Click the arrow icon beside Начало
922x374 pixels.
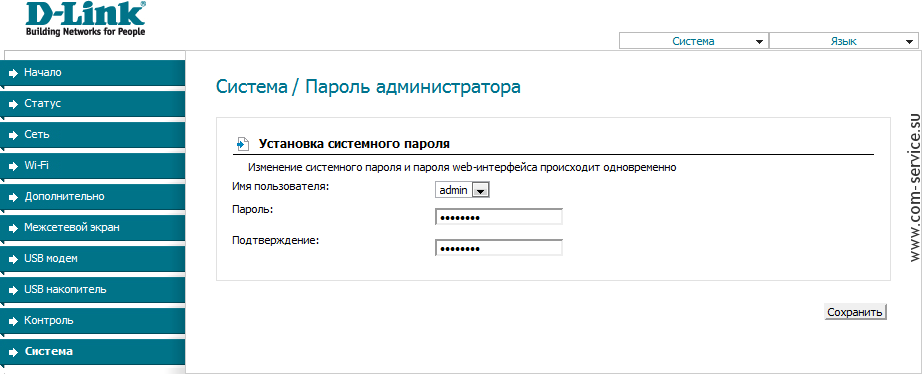(14, 74)
